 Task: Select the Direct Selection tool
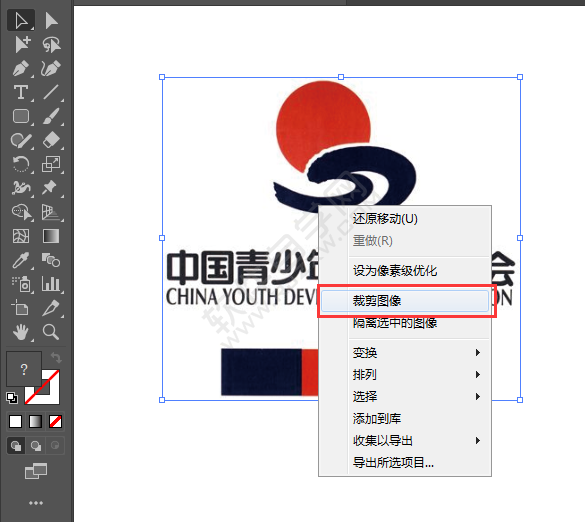click(51, 21)
